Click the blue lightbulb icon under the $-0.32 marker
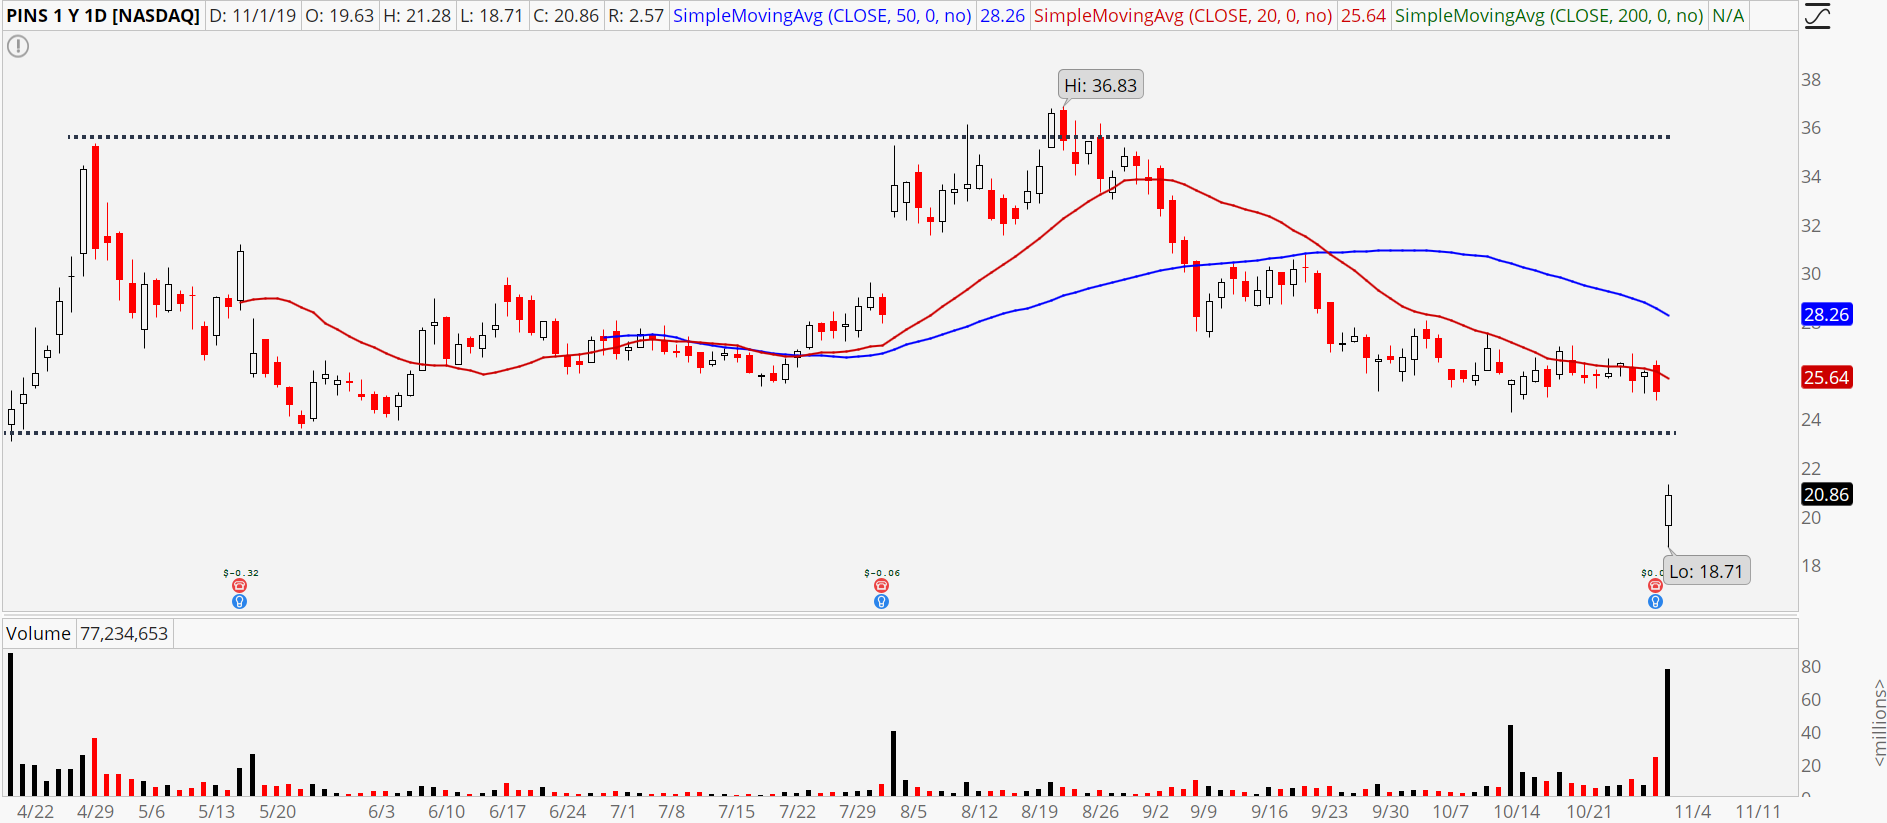 (239, 602)
